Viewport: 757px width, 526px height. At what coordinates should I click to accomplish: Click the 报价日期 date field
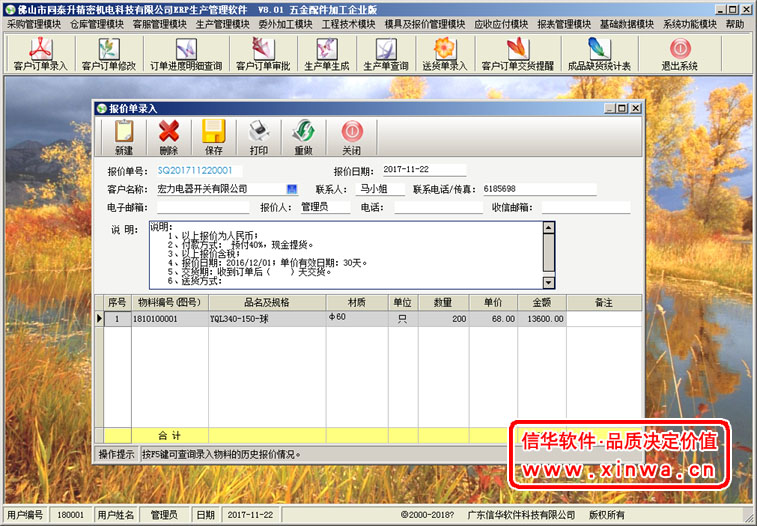[423, 170]
